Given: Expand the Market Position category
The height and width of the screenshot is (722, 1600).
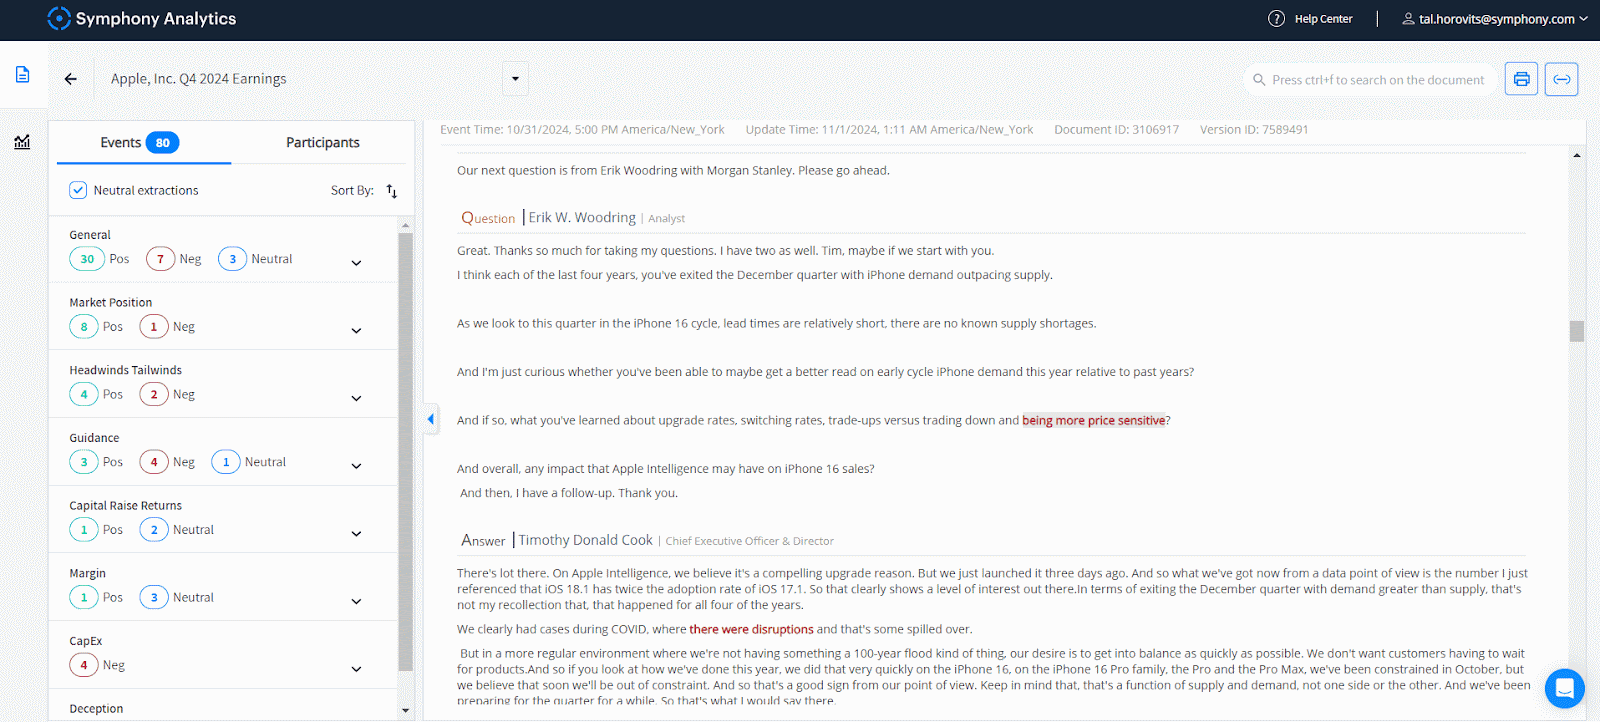Looking at the screenshot, I should click(356, 331).
